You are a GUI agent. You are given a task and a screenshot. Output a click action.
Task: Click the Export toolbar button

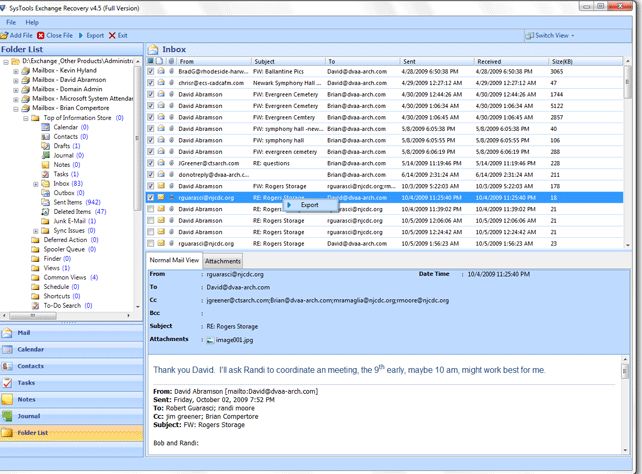pyautogui.click(x=91, y=36)
